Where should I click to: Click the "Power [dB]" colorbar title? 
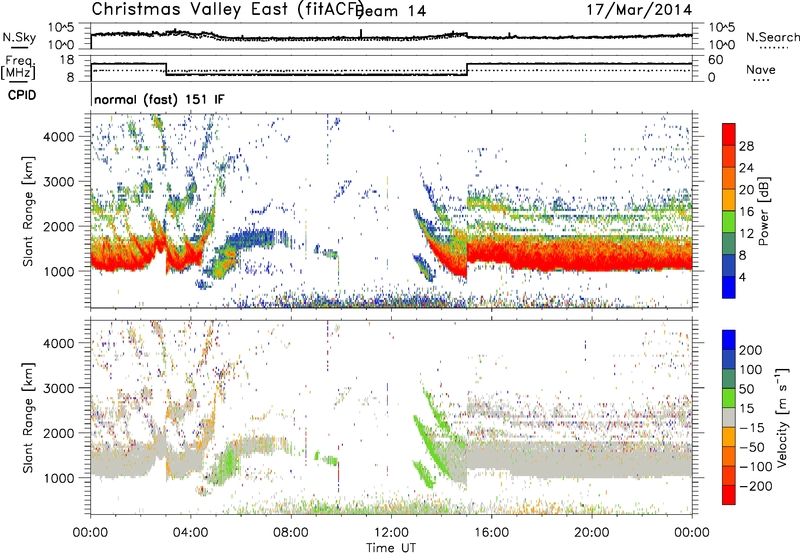(x=764, y=211)
